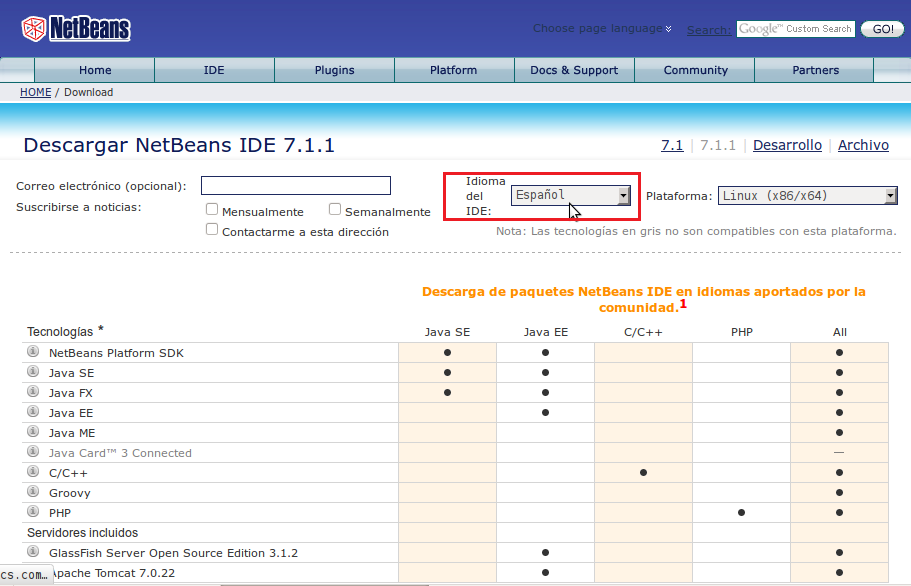Screen dimensions: 911x586
Task: Click the Groovy row label
Action: [70, 493]
